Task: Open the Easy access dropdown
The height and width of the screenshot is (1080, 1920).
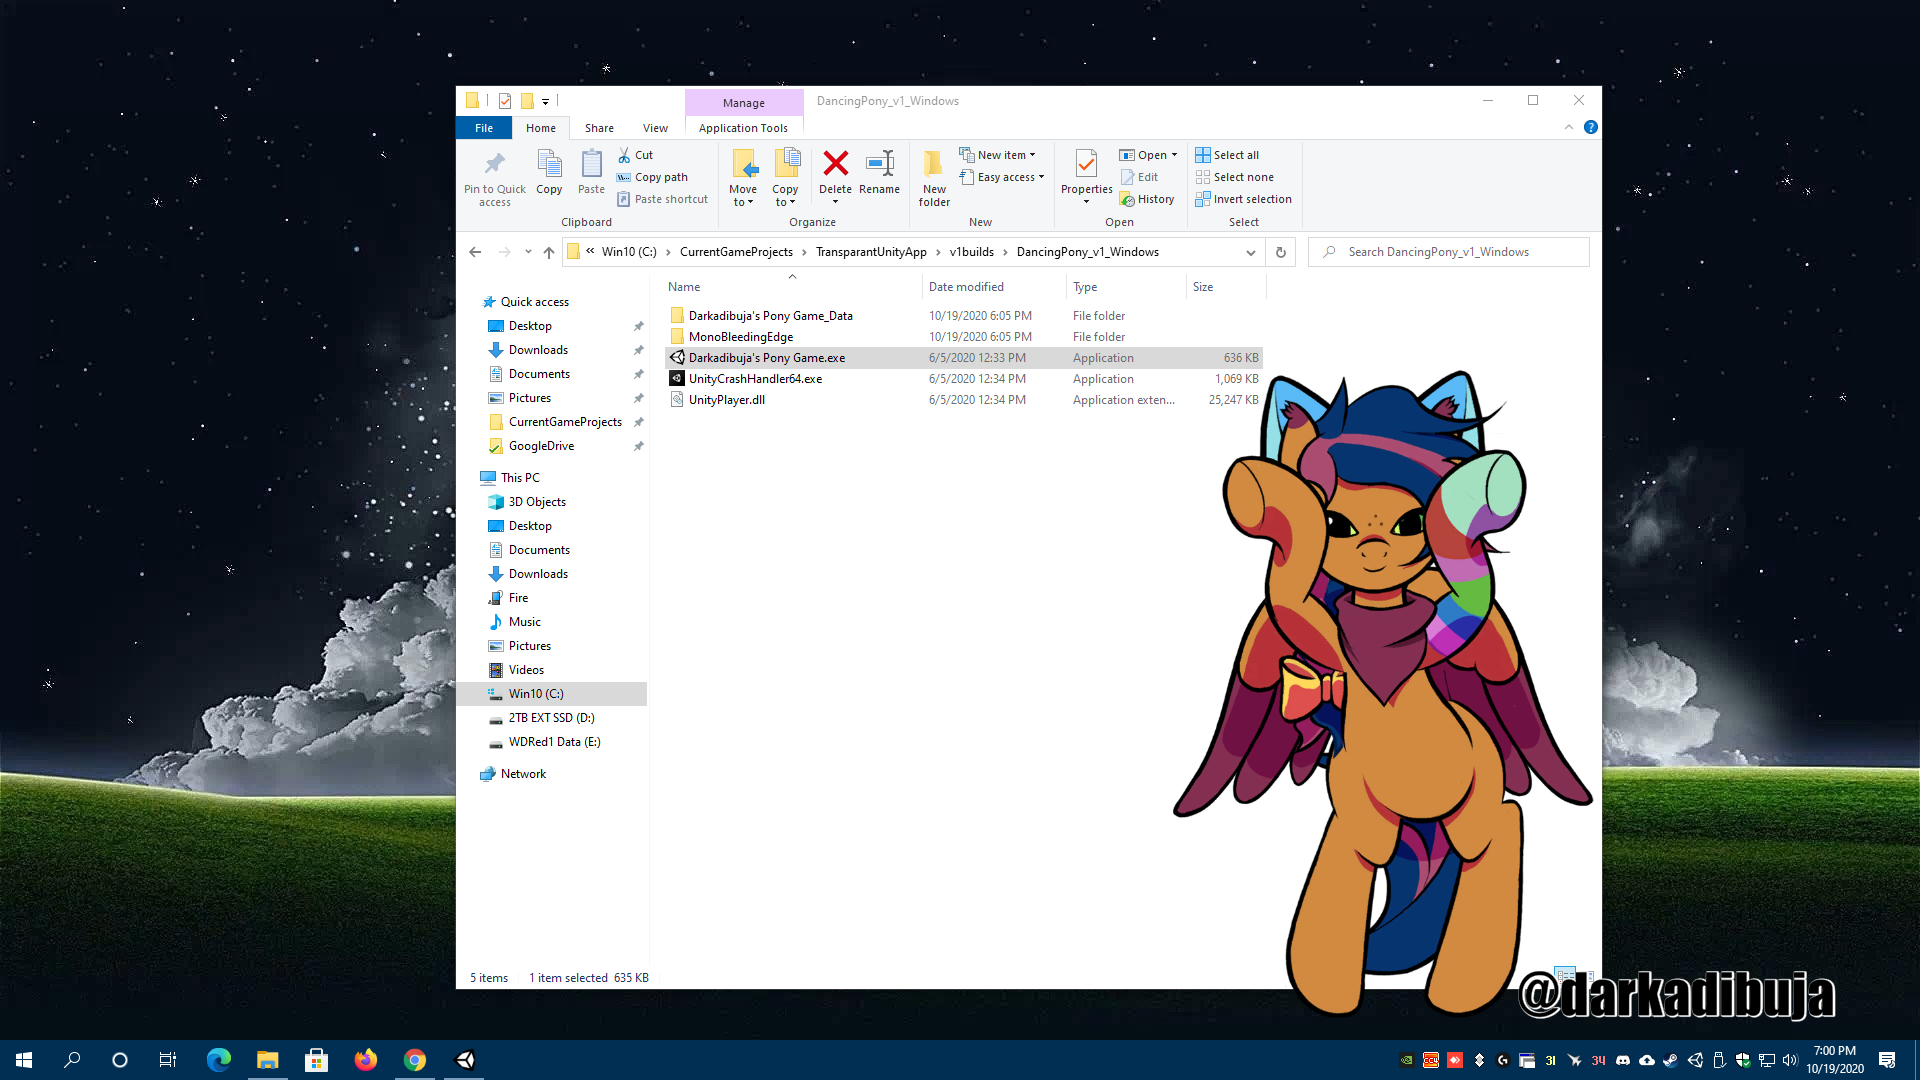Action: pyautogui.click(x=1002, y=177)
